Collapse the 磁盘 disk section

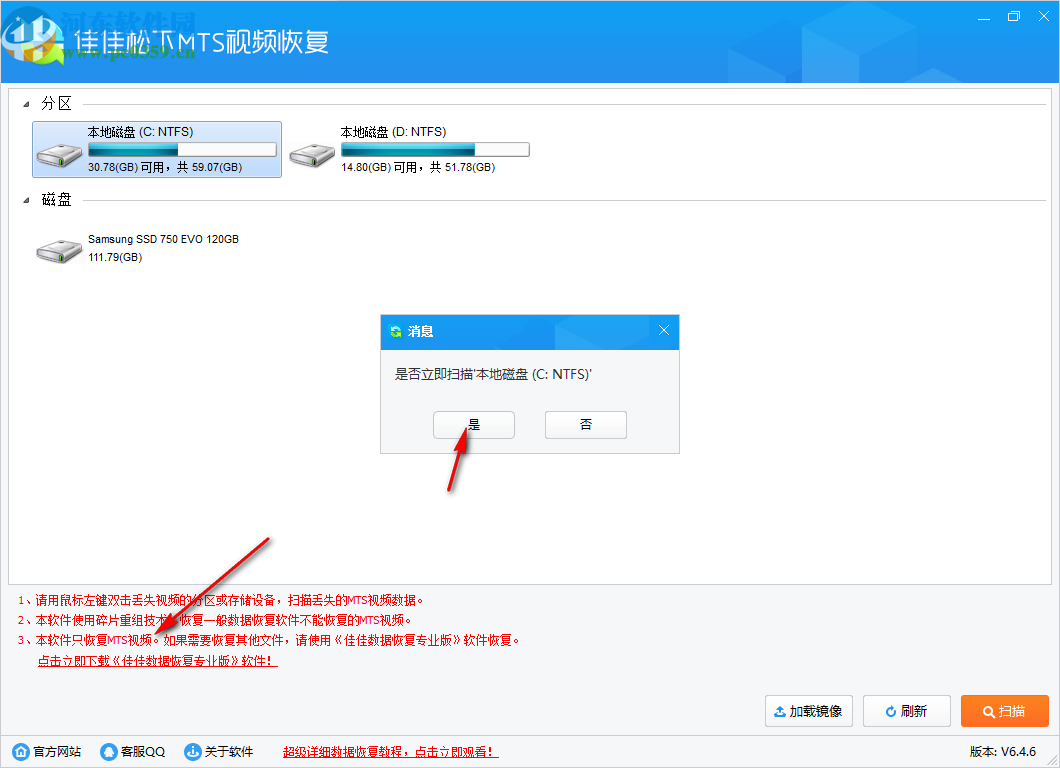[25, 199]
